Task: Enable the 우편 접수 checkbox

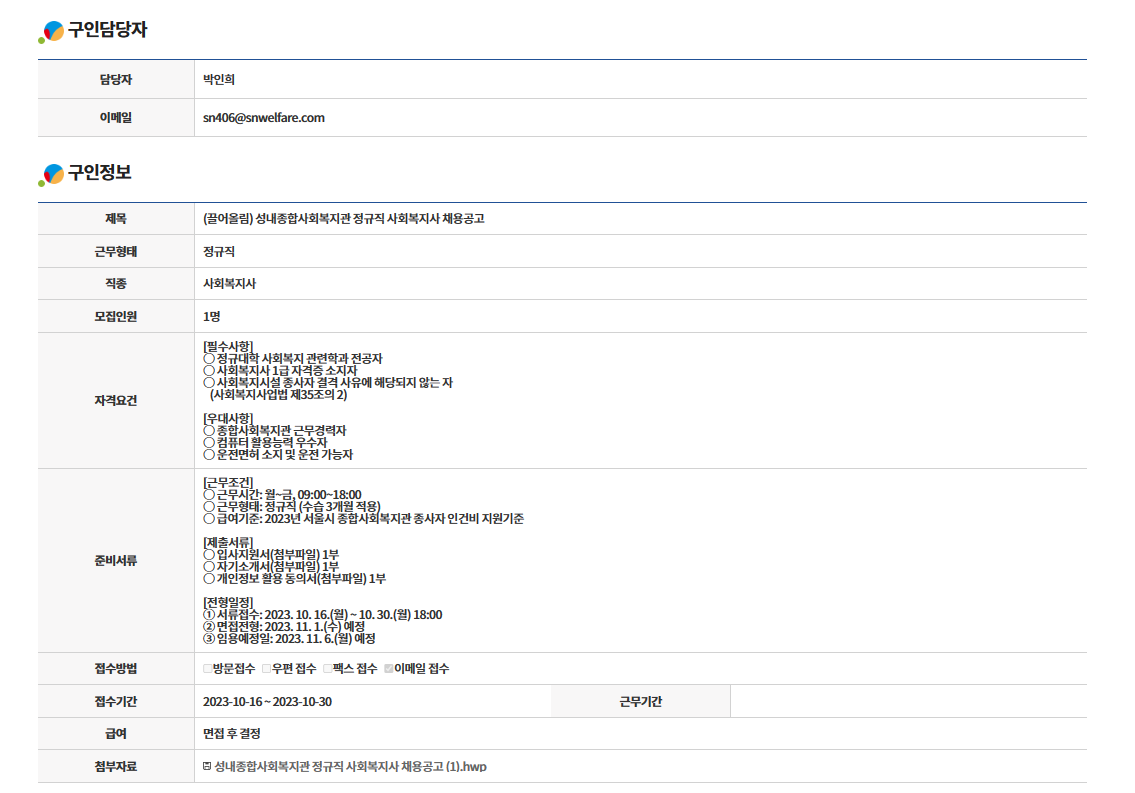Action: [x=266, y=669]
